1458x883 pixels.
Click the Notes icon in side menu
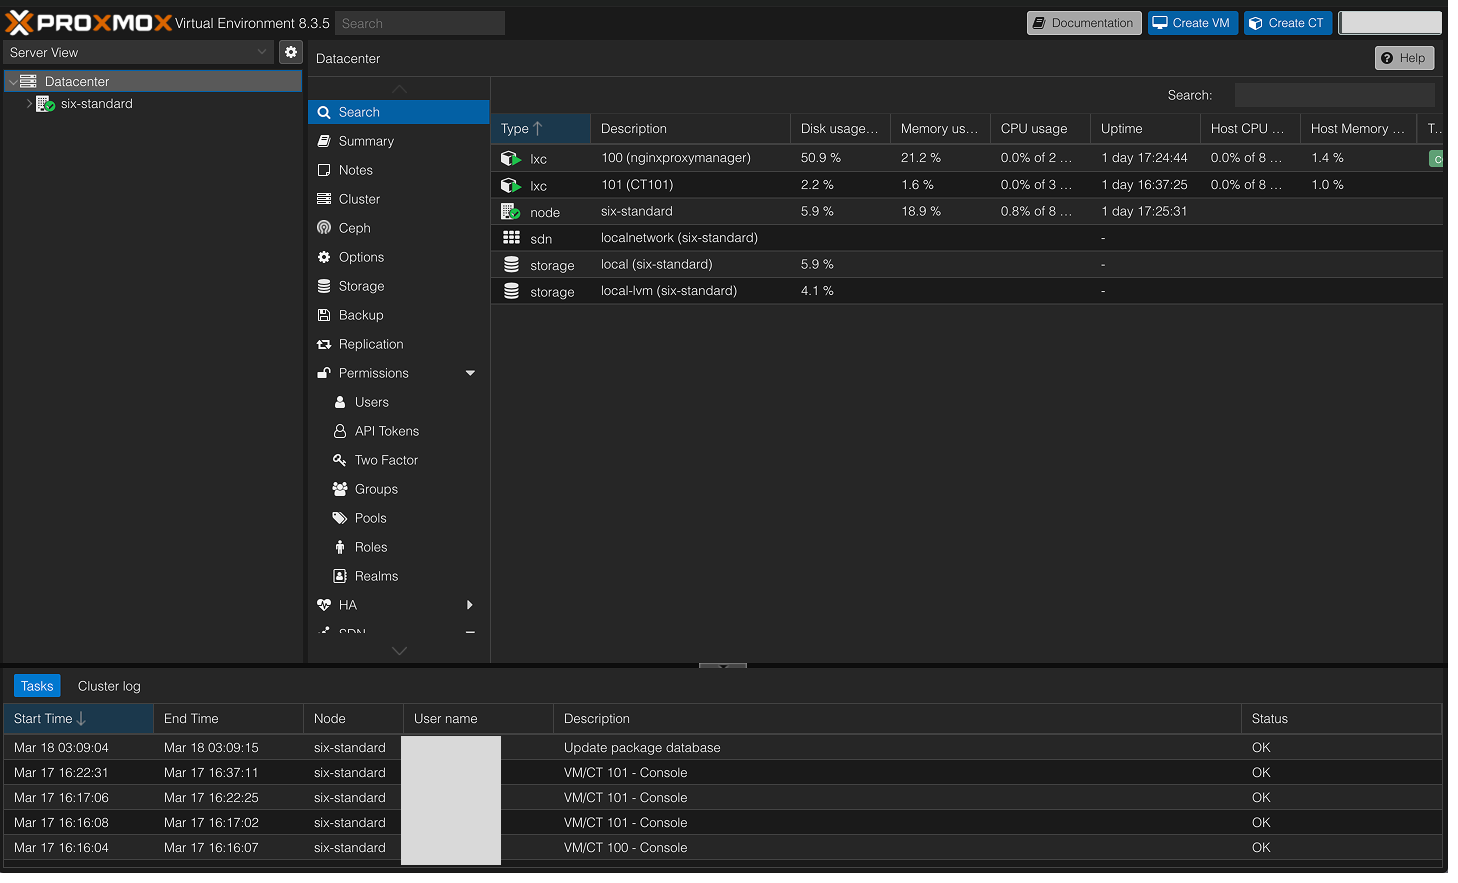(x=324, y=170)
